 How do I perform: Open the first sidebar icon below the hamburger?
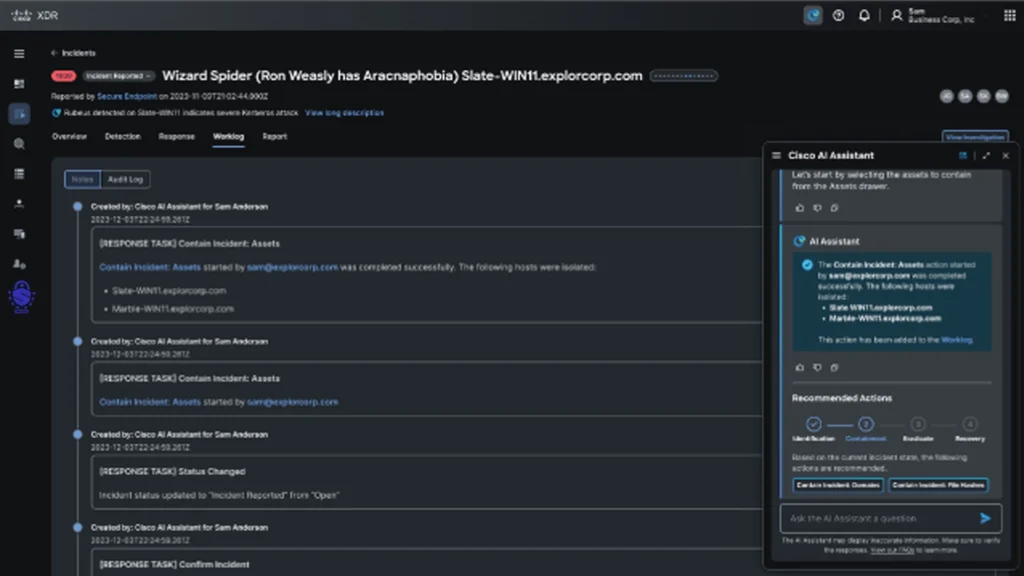19,84
